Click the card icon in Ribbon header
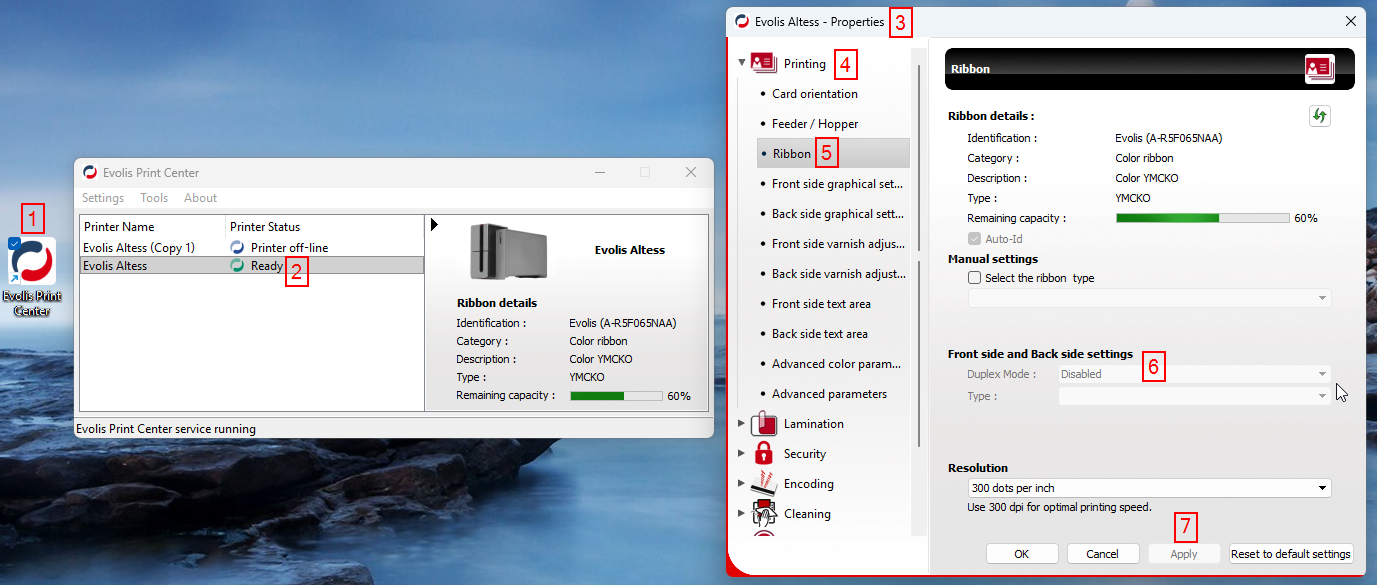The height and width of the screenshot is (585, 1377). click(x=1320, y=69)
